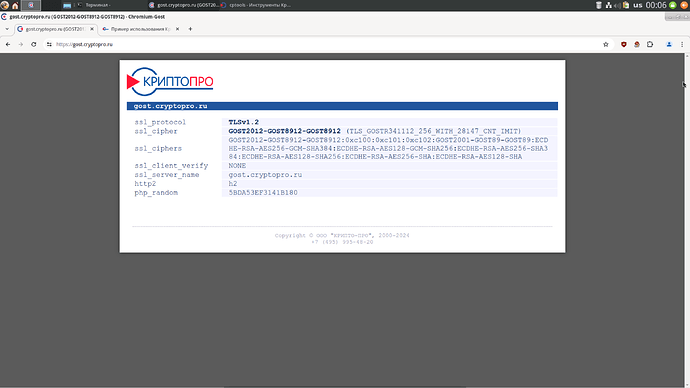Select the php_random value 5BDA53EF3141B180
The width and height of the screenshot is (690, 388).
coord(263,193)
